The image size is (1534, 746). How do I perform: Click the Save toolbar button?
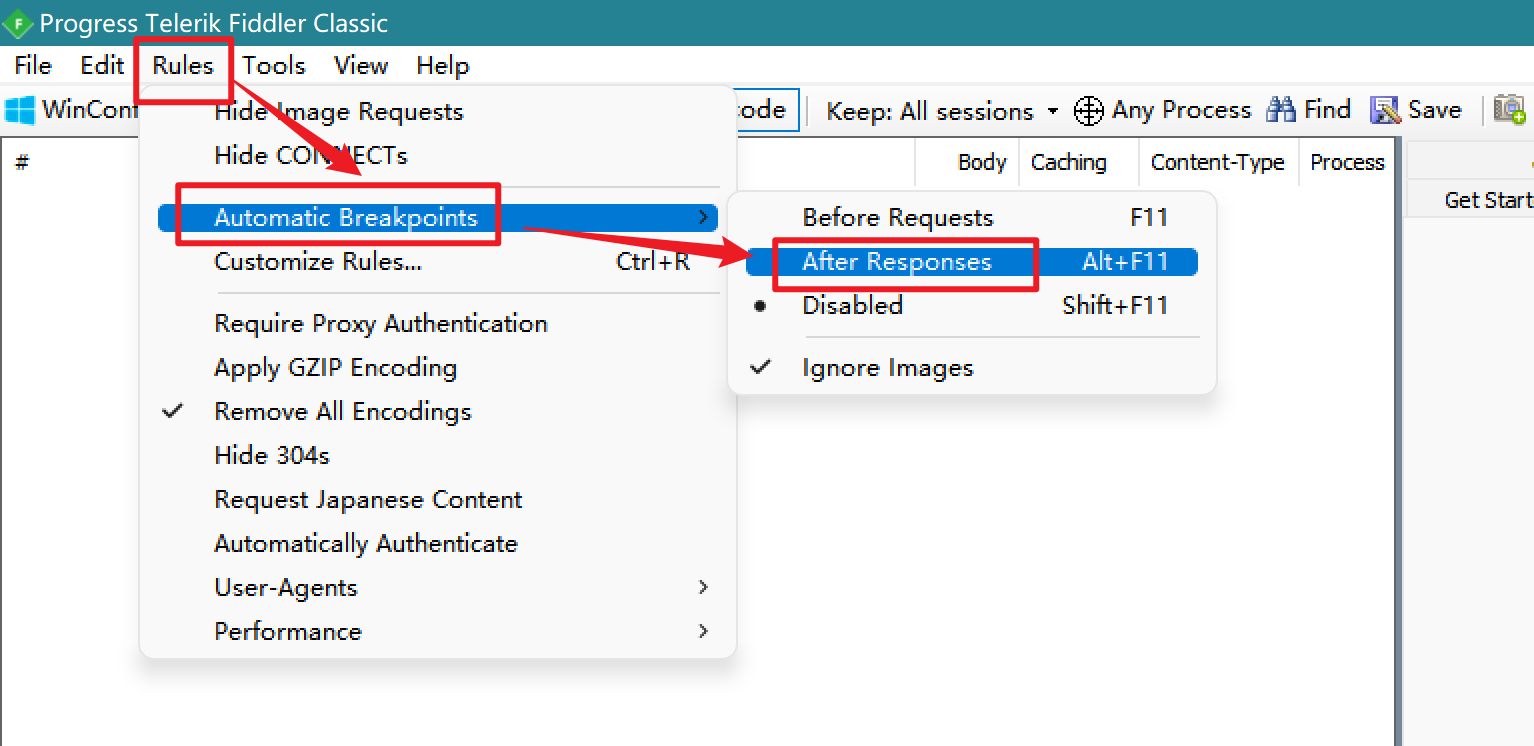click(x=1416, y=110)
